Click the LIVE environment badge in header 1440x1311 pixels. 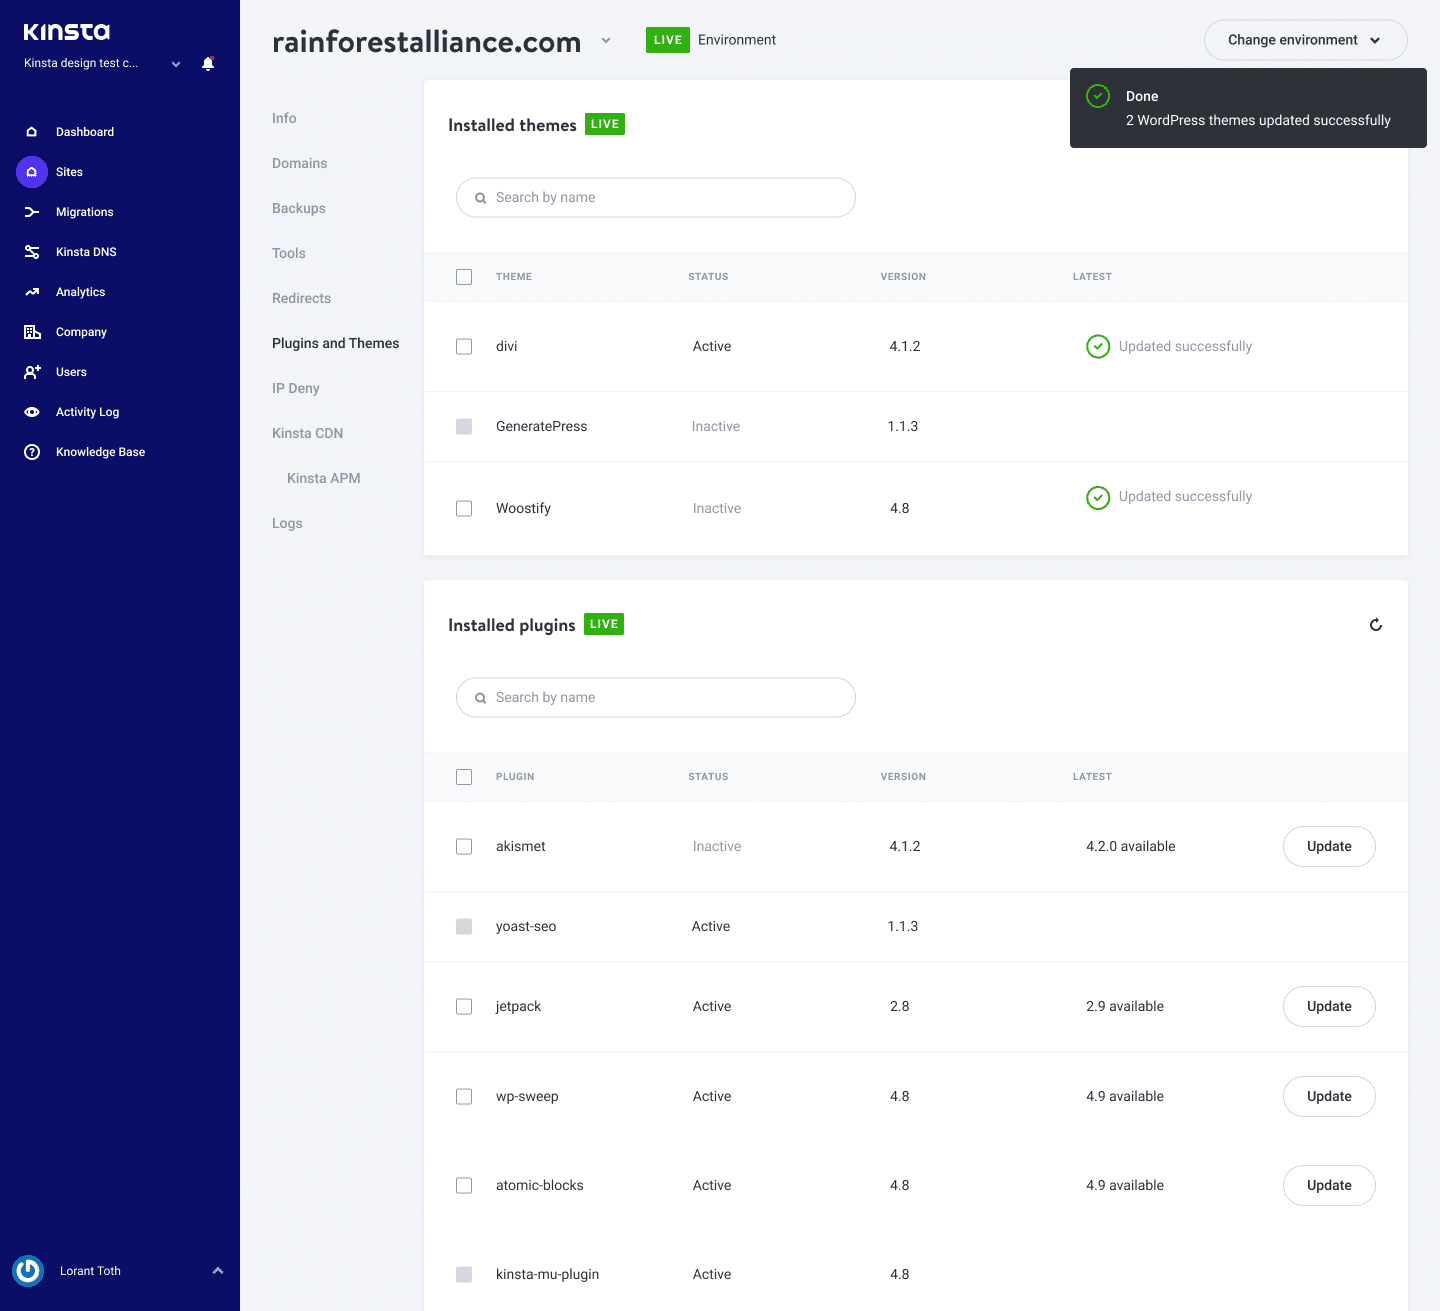coord(668,40)
